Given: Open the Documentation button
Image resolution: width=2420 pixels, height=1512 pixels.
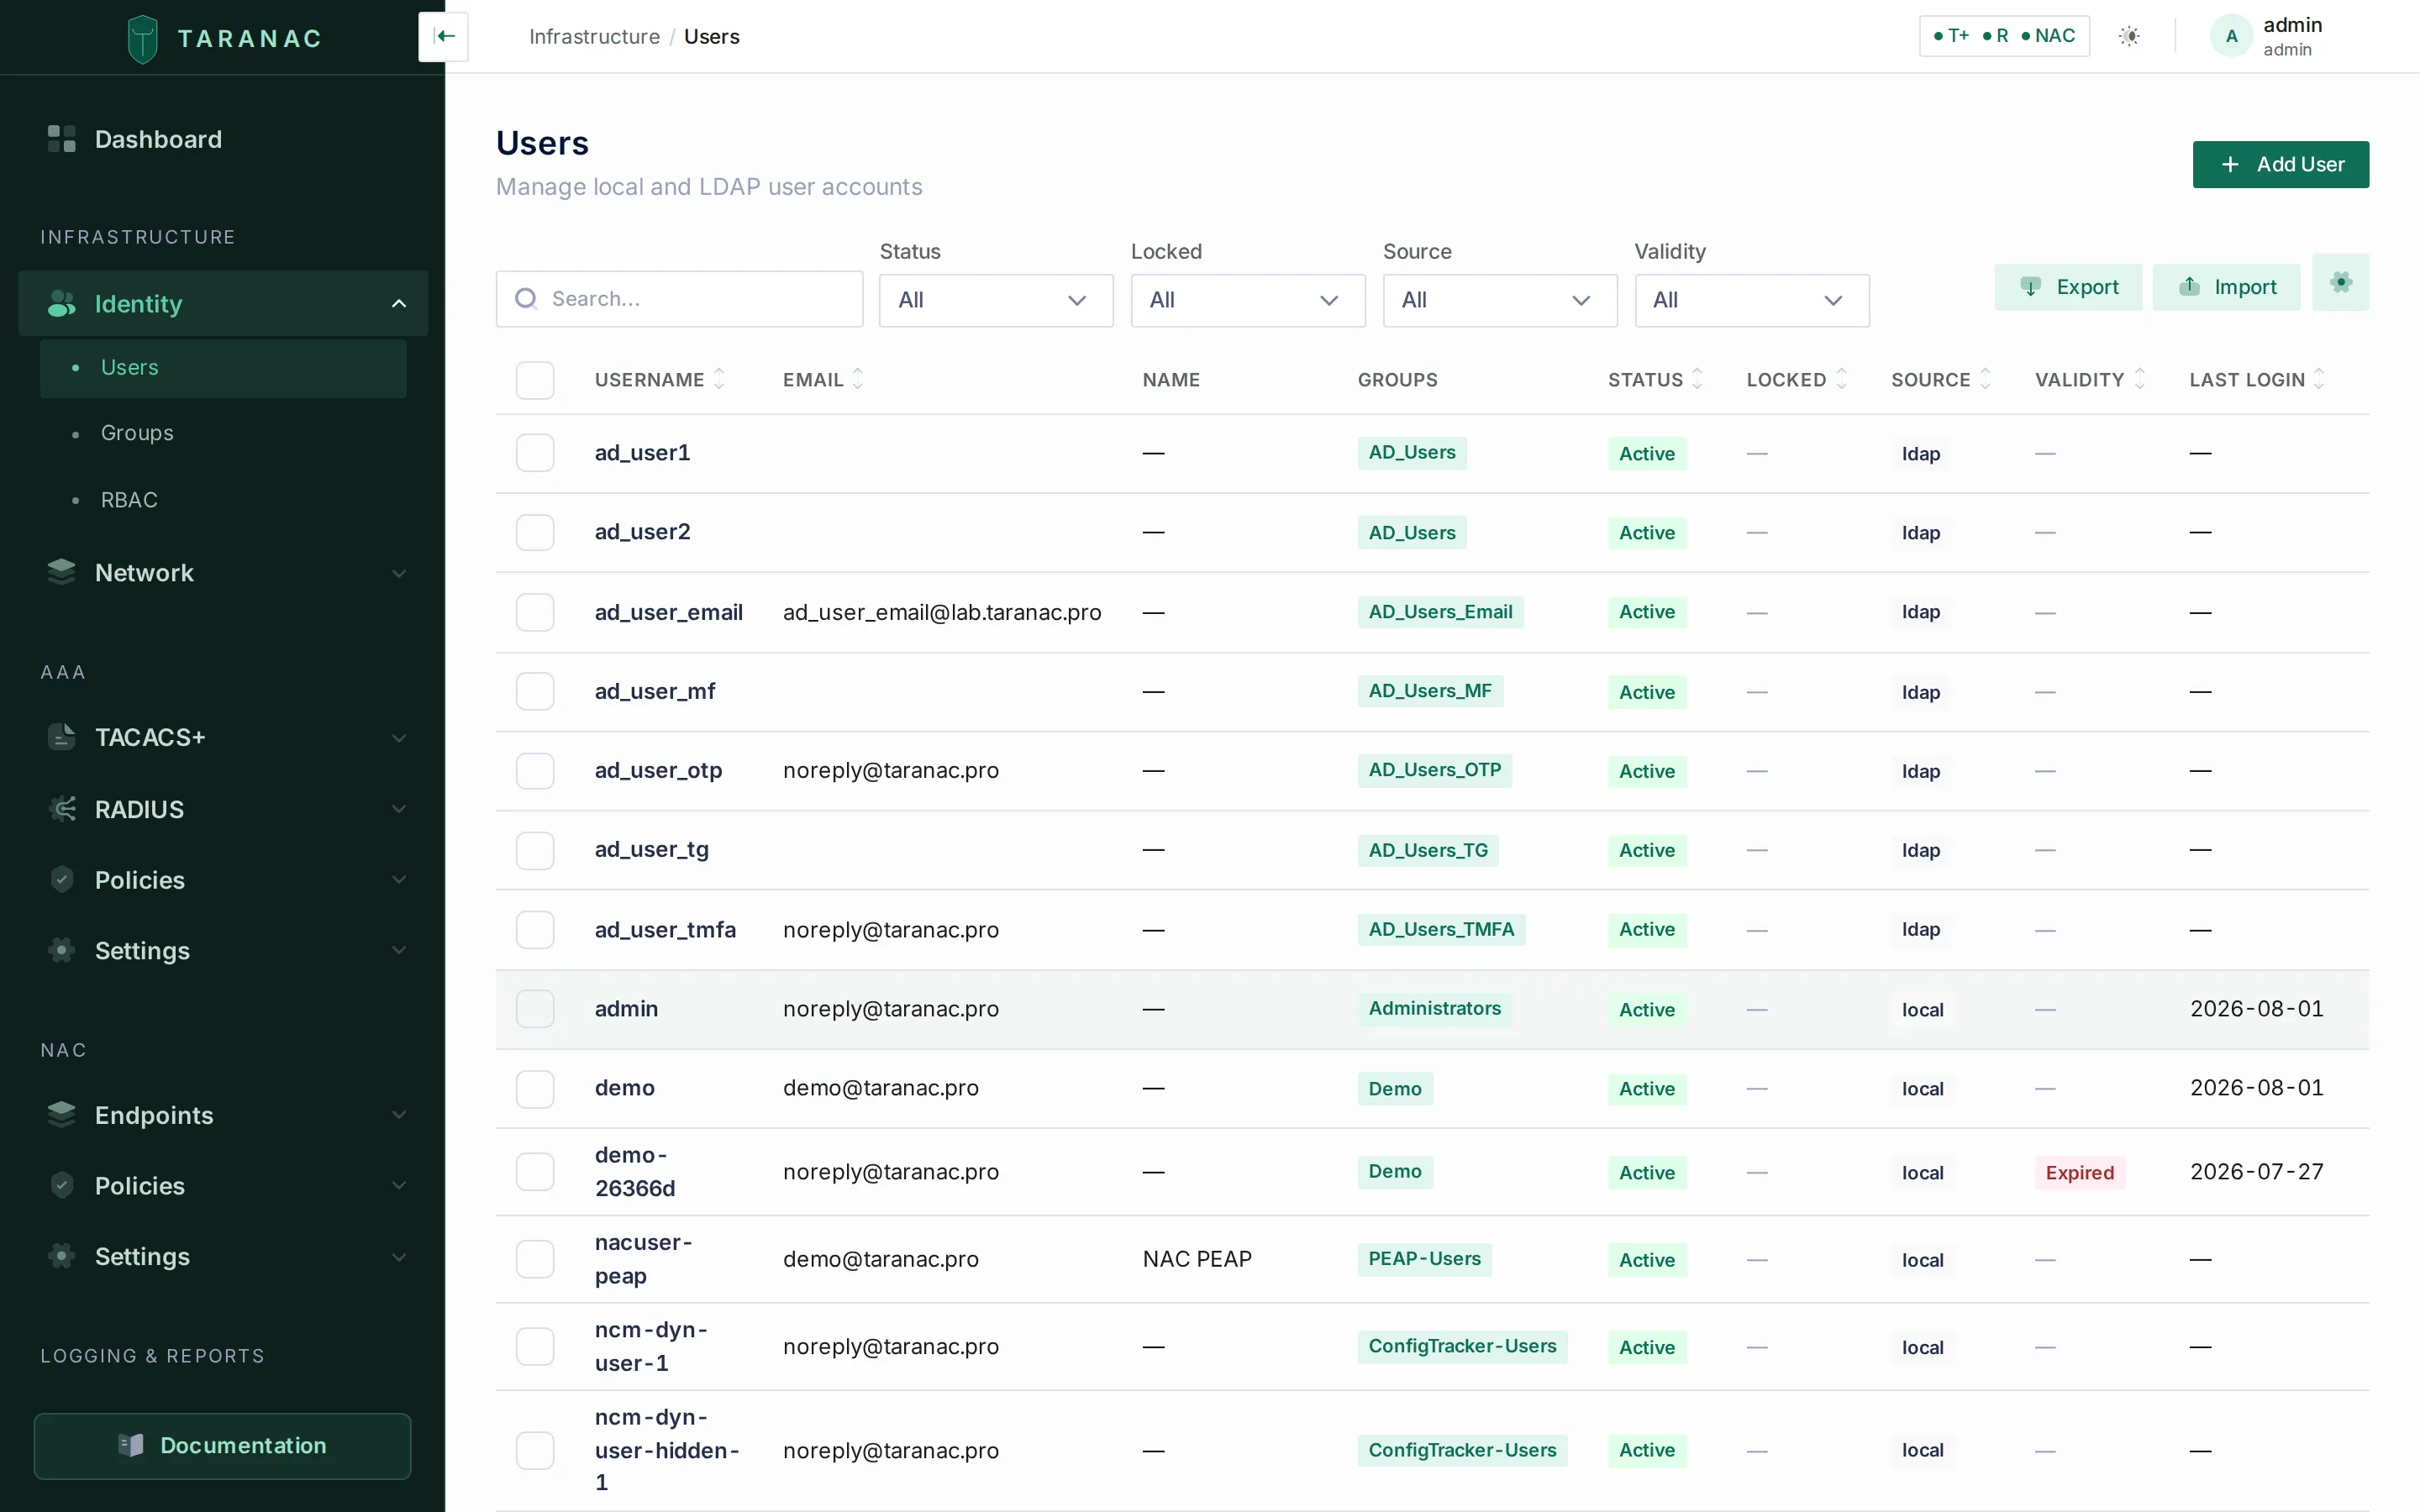Looking at the screenshot, I should [222, 1446].
